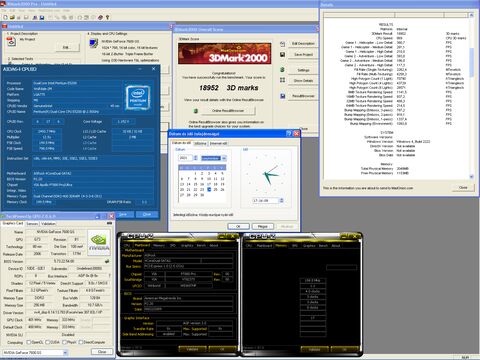The image size is (480, 360).
Task: Click the green icon beside Settings
Action: coord(282,70)
